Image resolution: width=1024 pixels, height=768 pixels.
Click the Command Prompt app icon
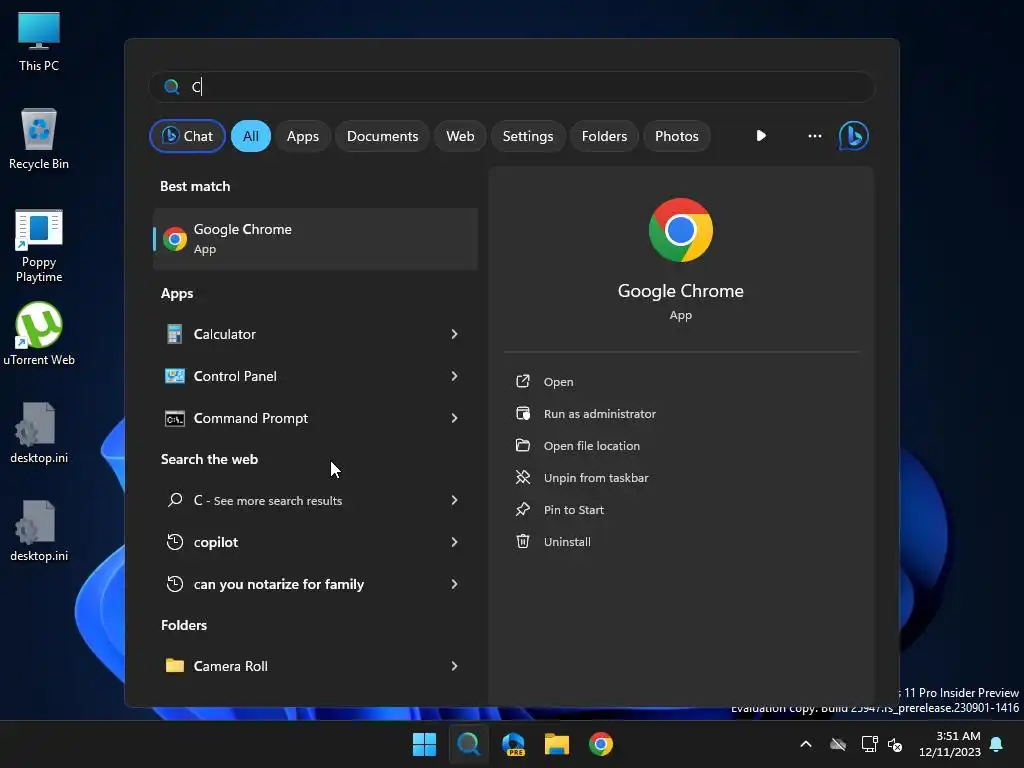[x=174, y=419]
